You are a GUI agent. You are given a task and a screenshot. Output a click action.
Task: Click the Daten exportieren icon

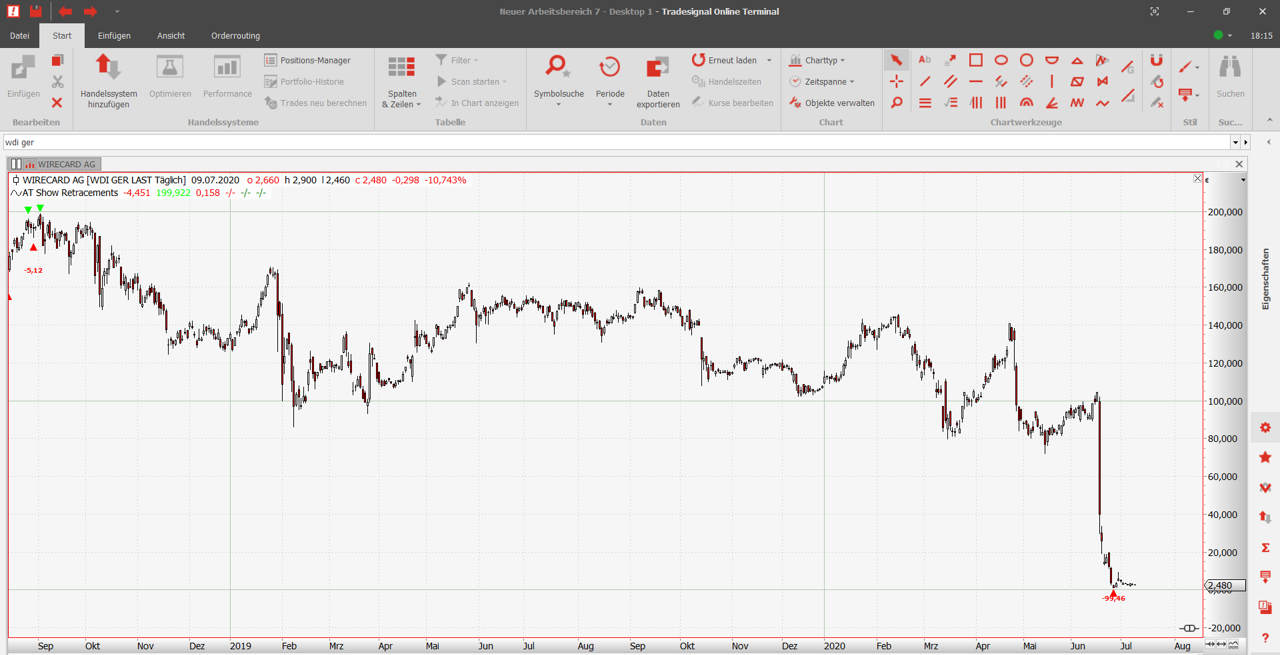click(657, 69)
